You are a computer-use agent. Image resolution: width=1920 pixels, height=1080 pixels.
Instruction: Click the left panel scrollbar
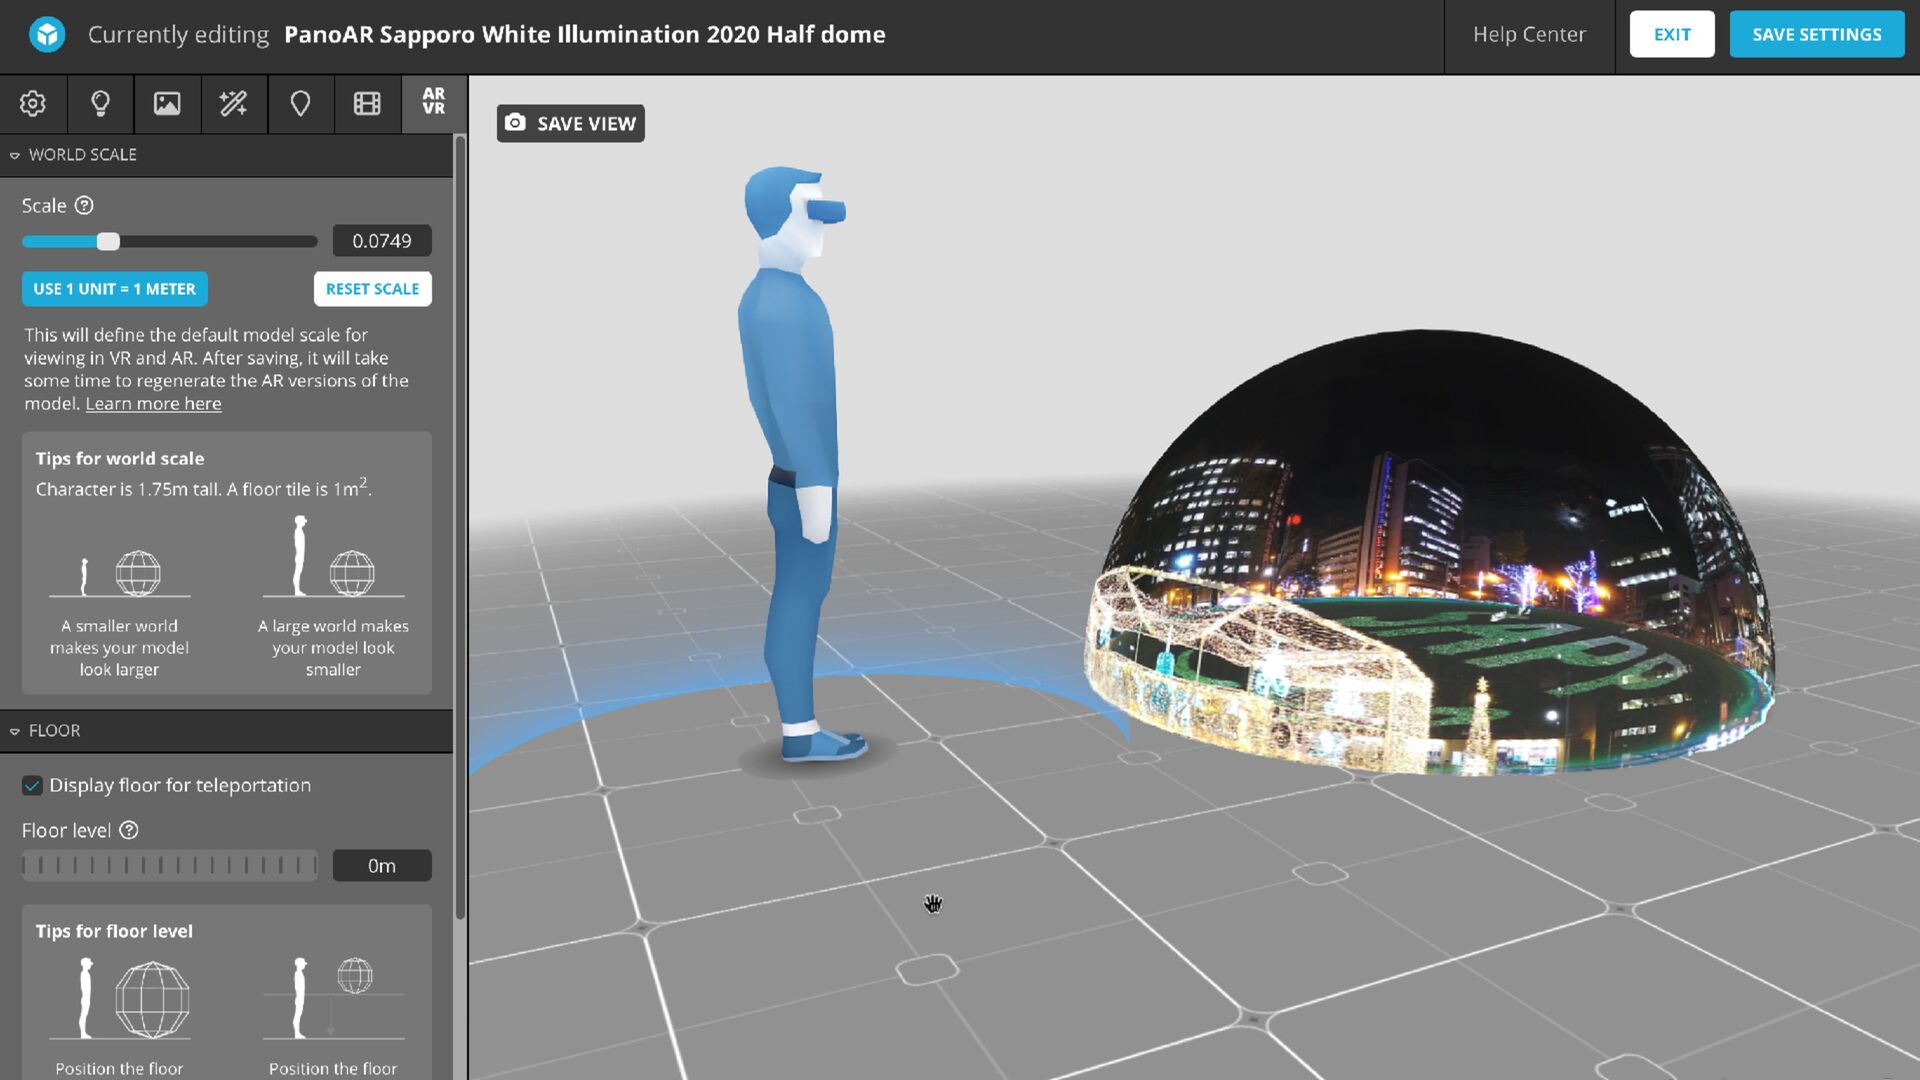[x=460, y=528]
